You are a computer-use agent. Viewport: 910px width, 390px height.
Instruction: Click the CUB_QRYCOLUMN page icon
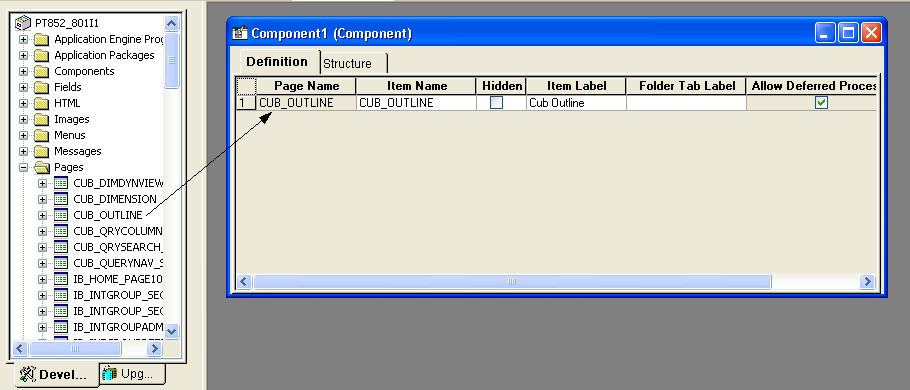(x=61, y=231)
